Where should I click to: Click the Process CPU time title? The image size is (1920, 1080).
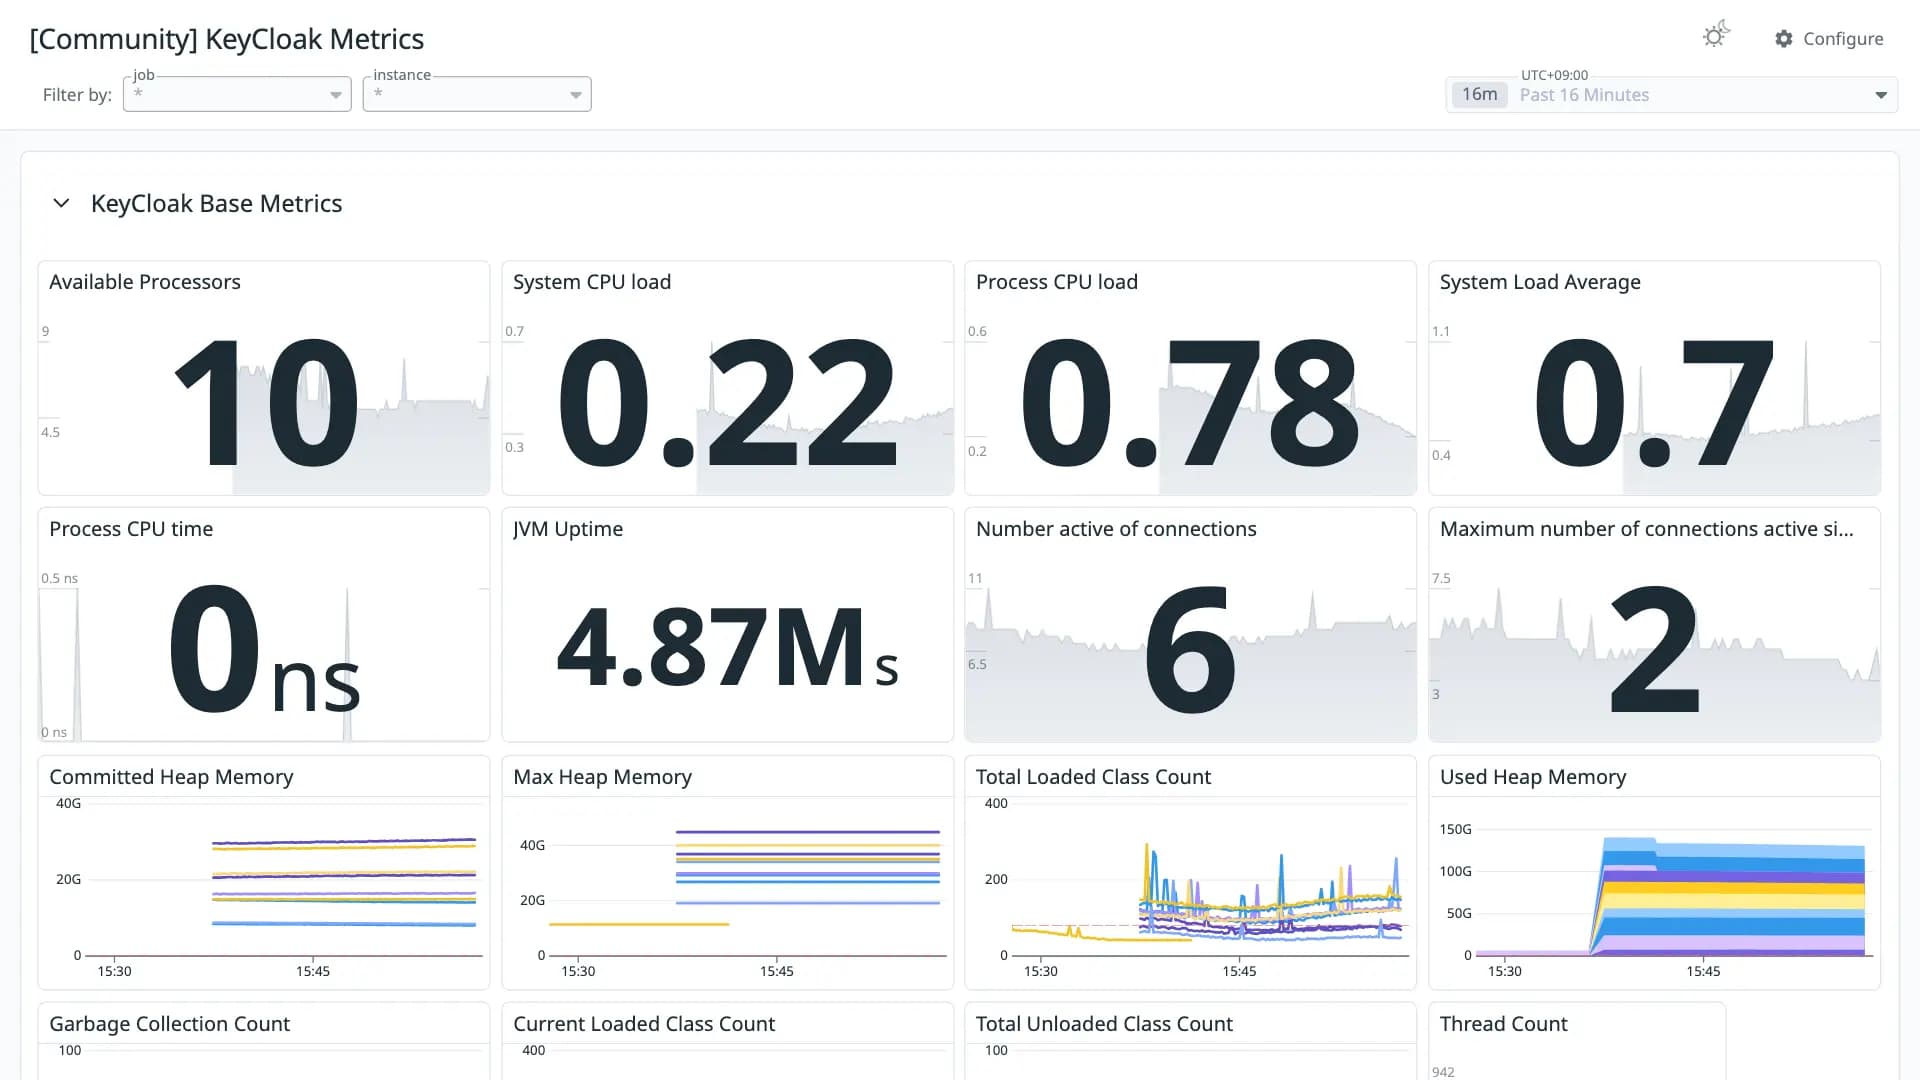tap(131, 529)
